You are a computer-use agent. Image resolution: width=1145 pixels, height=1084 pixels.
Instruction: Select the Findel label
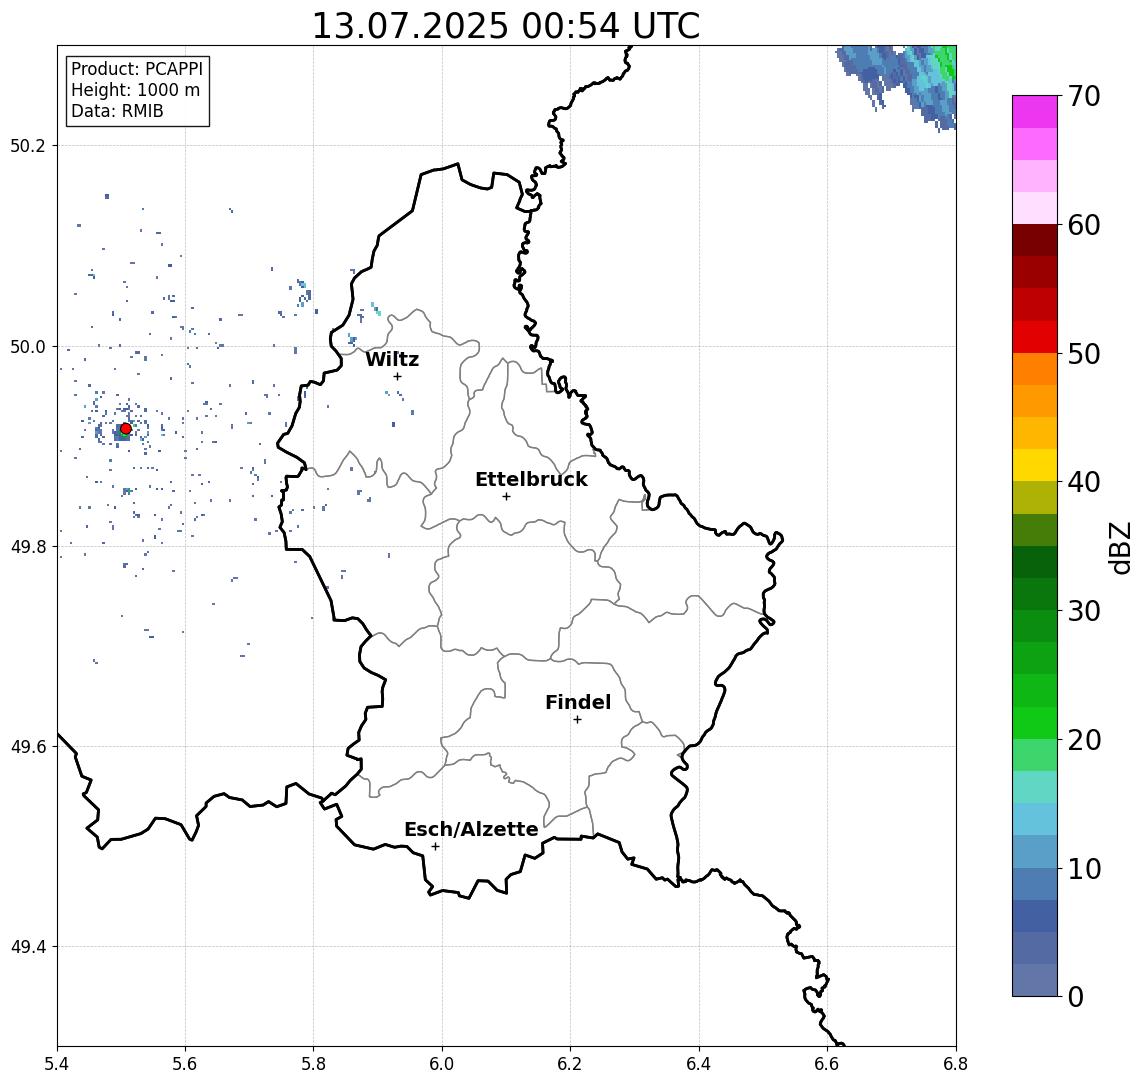pos(578,702)
